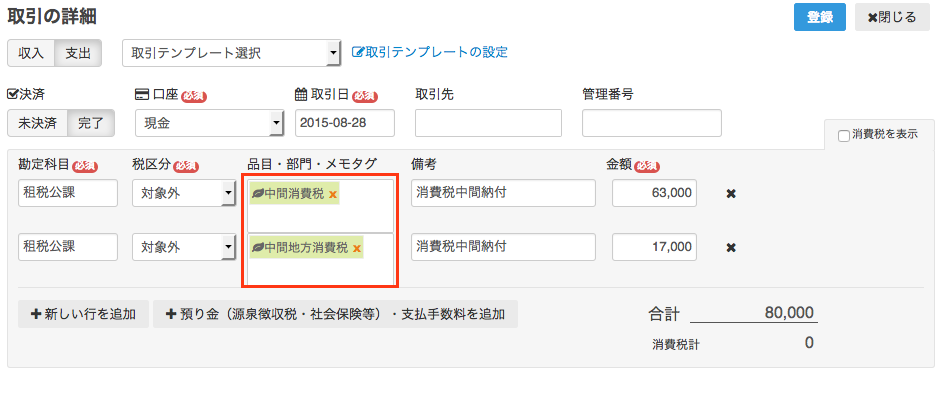Remove the 中間消費税 tag with its x
The width and height of the screenshot is (942, 396).
(333, 194)
